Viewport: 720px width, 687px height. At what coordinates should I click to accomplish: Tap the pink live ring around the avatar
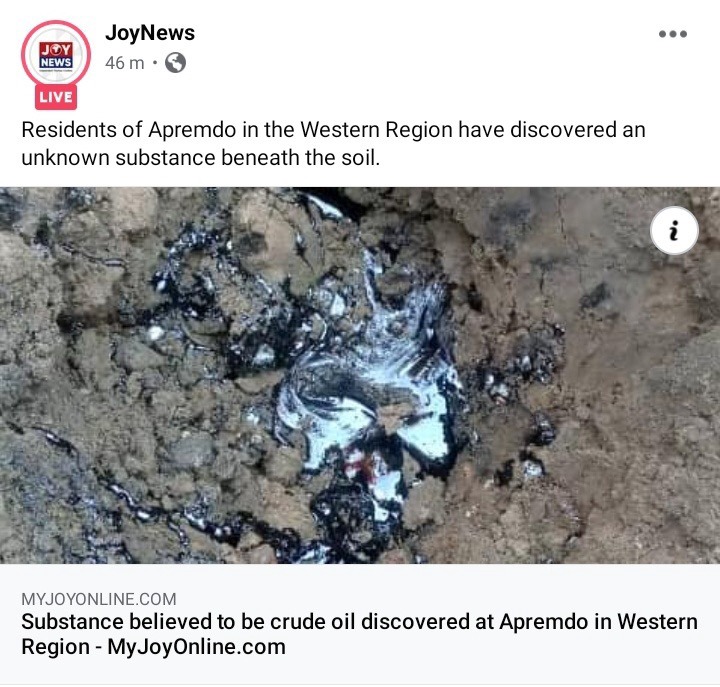(x=56, y=23)
